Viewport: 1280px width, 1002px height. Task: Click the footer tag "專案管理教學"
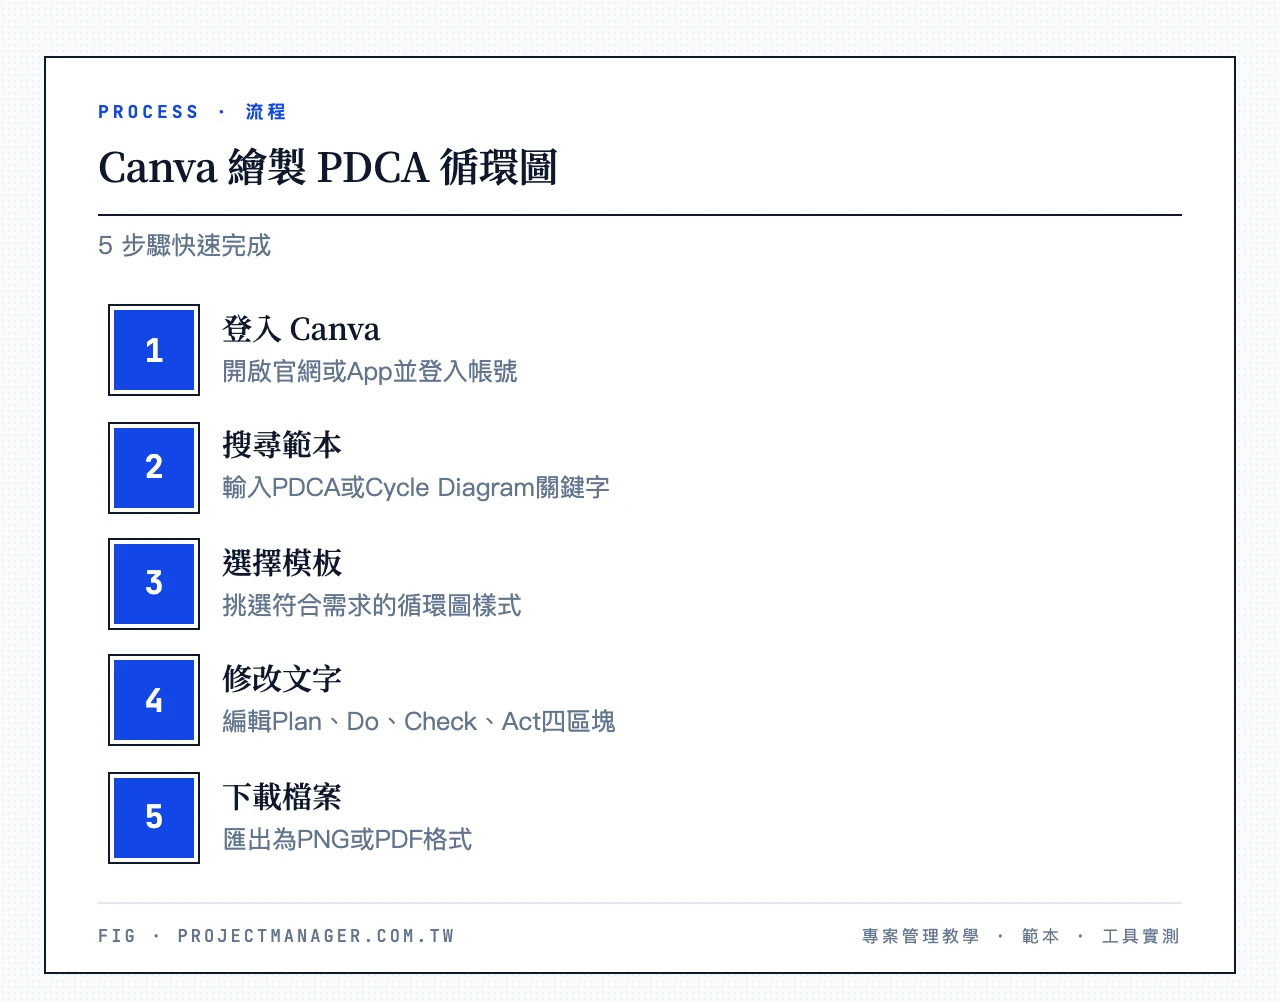click(x=921, y=936)
